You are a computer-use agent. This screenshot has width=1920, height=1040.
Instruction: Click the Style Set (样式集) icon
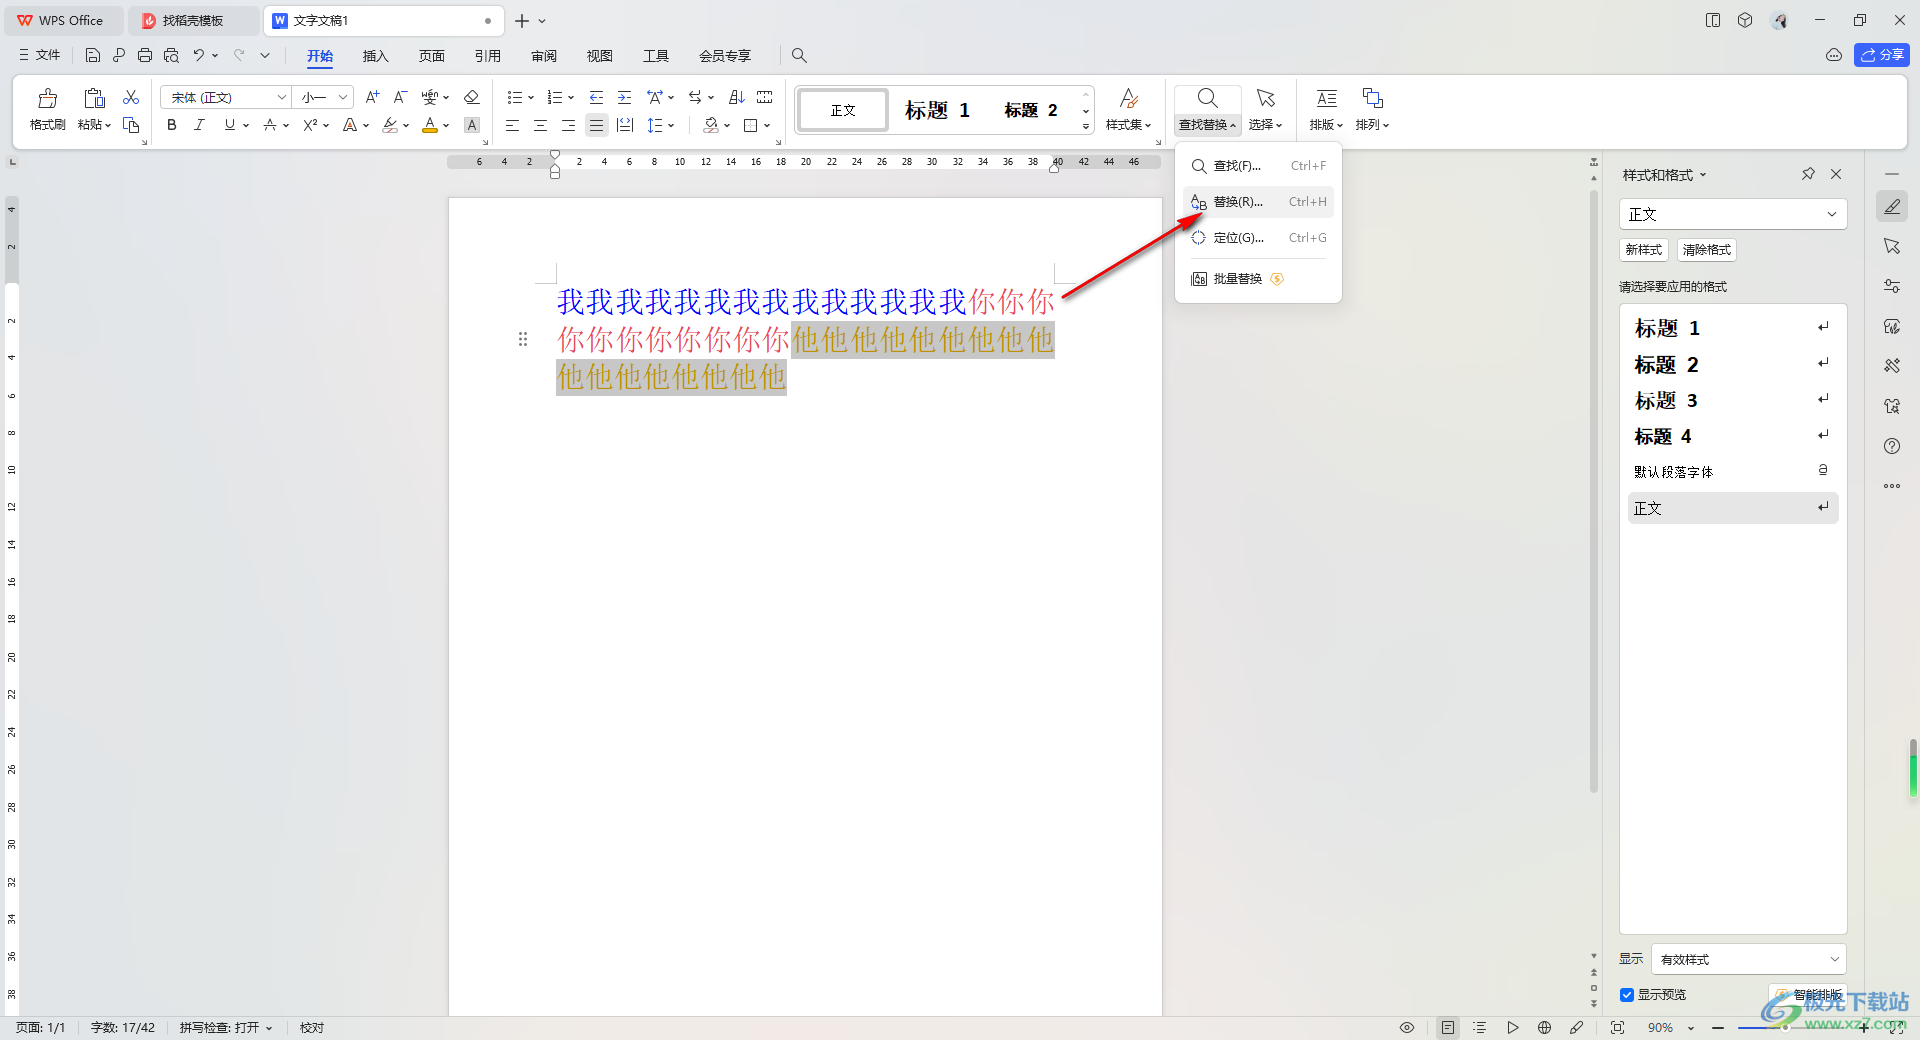point(1128,98)
